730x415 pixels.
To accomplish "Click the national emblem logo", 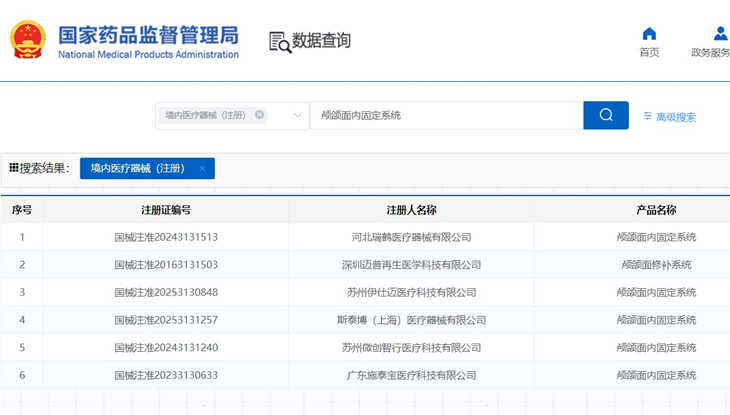I will click(27, 41).
